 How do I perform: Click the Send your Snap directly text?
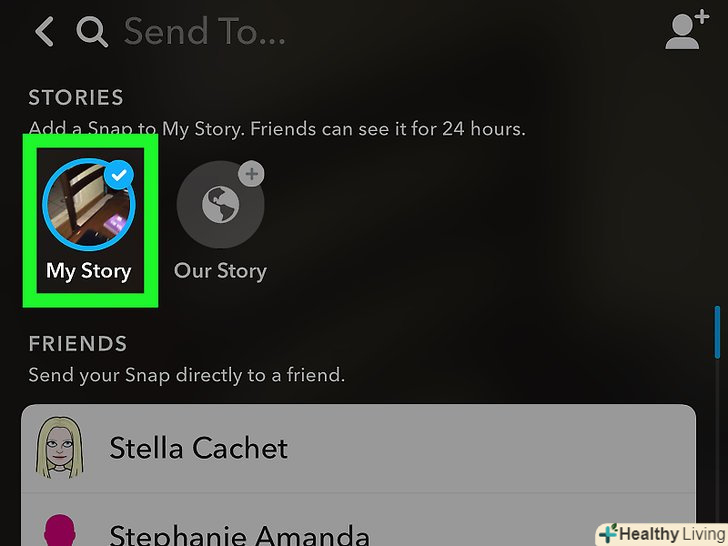coord(187,375)
